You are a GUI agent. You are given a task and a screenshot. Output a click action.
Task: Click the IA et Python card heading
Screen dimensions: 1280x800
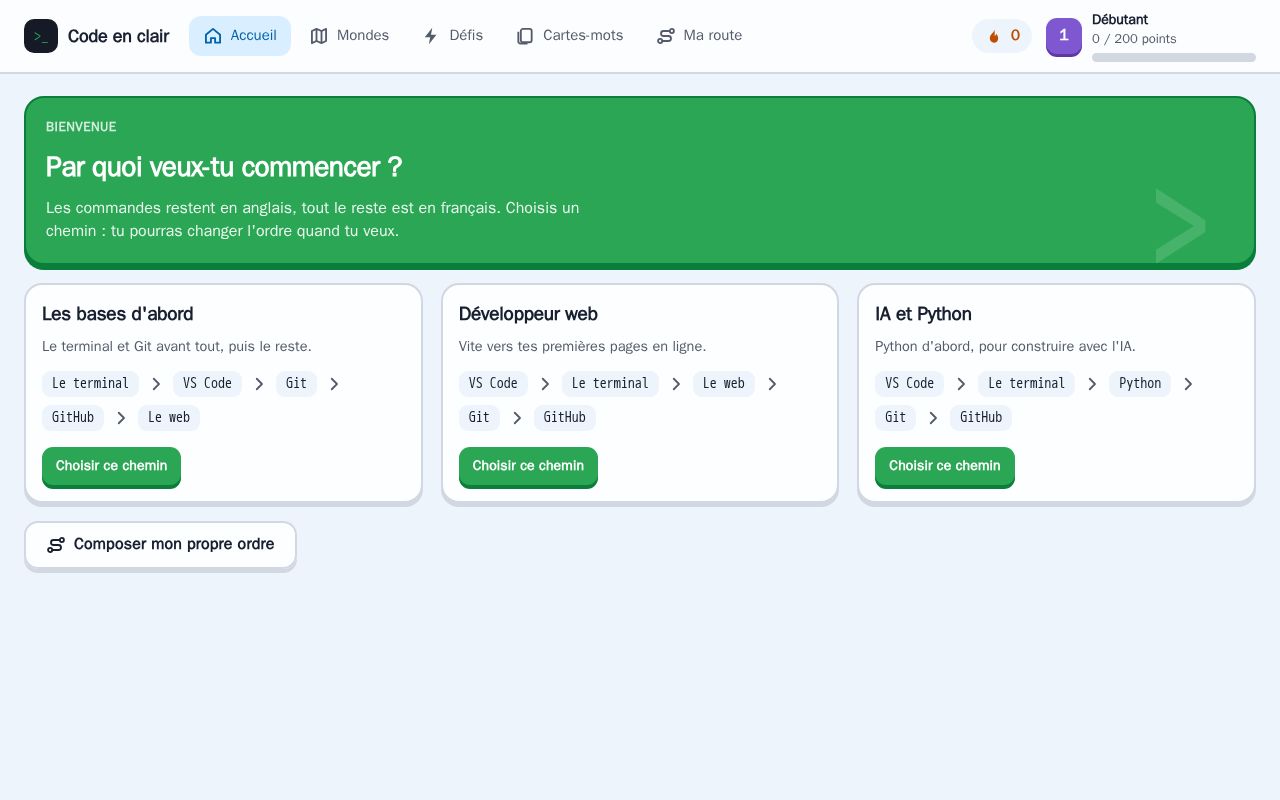(923, 314)
